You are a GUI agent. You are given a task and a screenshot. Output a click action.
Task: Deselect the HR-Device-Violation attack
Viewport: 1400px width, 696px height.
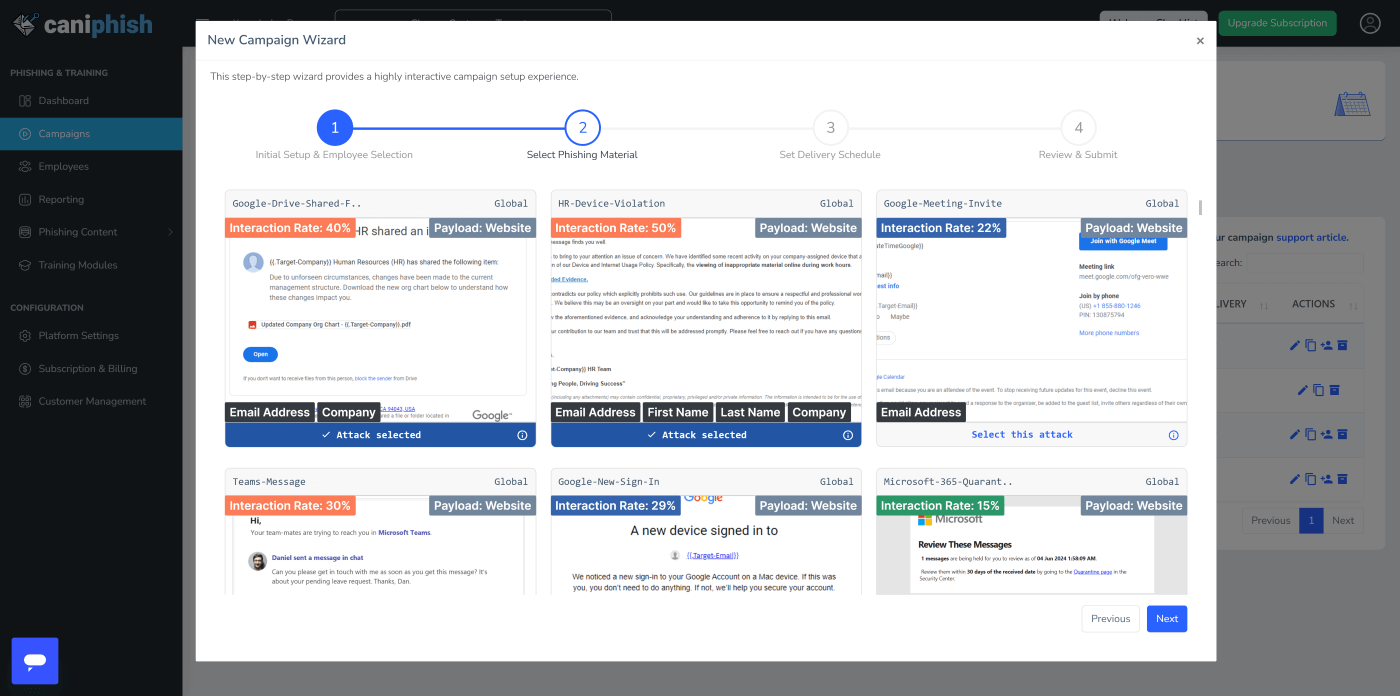coord(697,435)
